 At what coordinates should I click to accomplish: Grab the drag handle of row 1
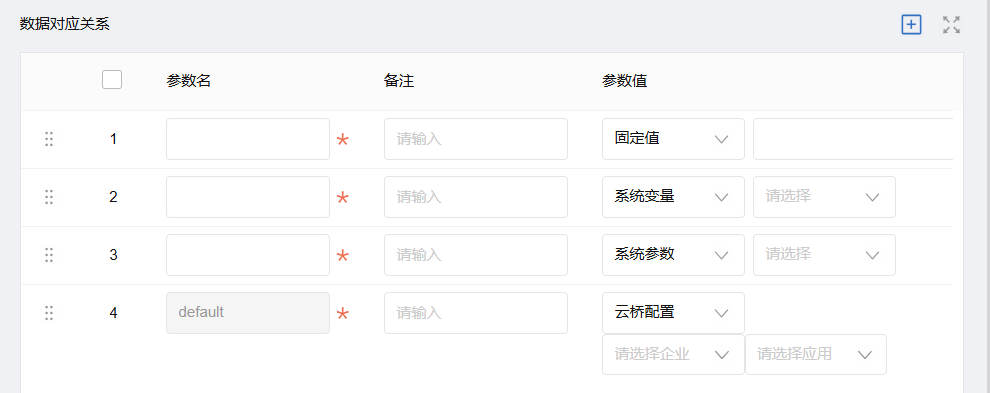[49, 139]
